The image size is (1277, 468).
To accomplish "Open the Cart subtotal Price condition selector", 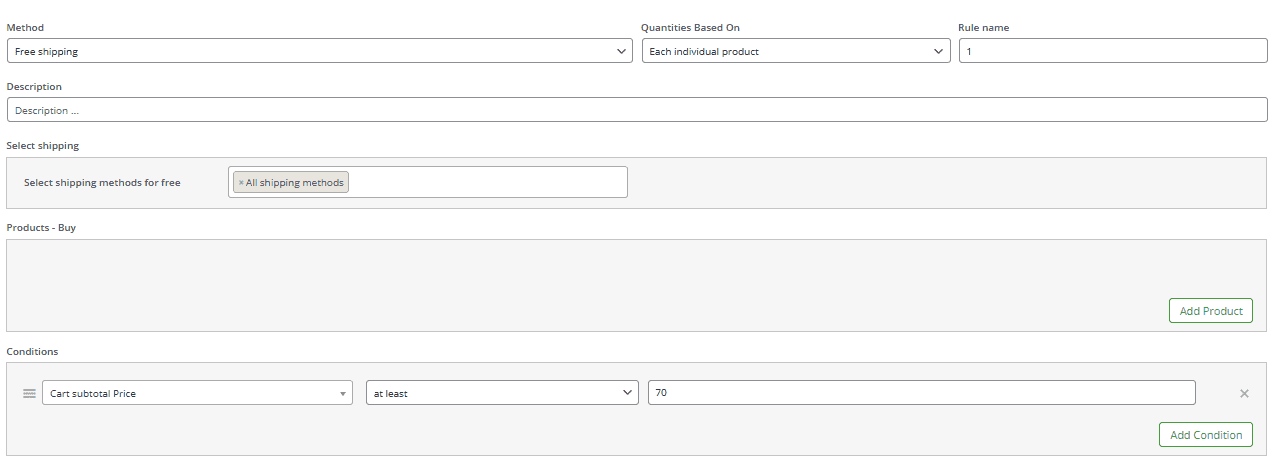I will coord(197,393).
